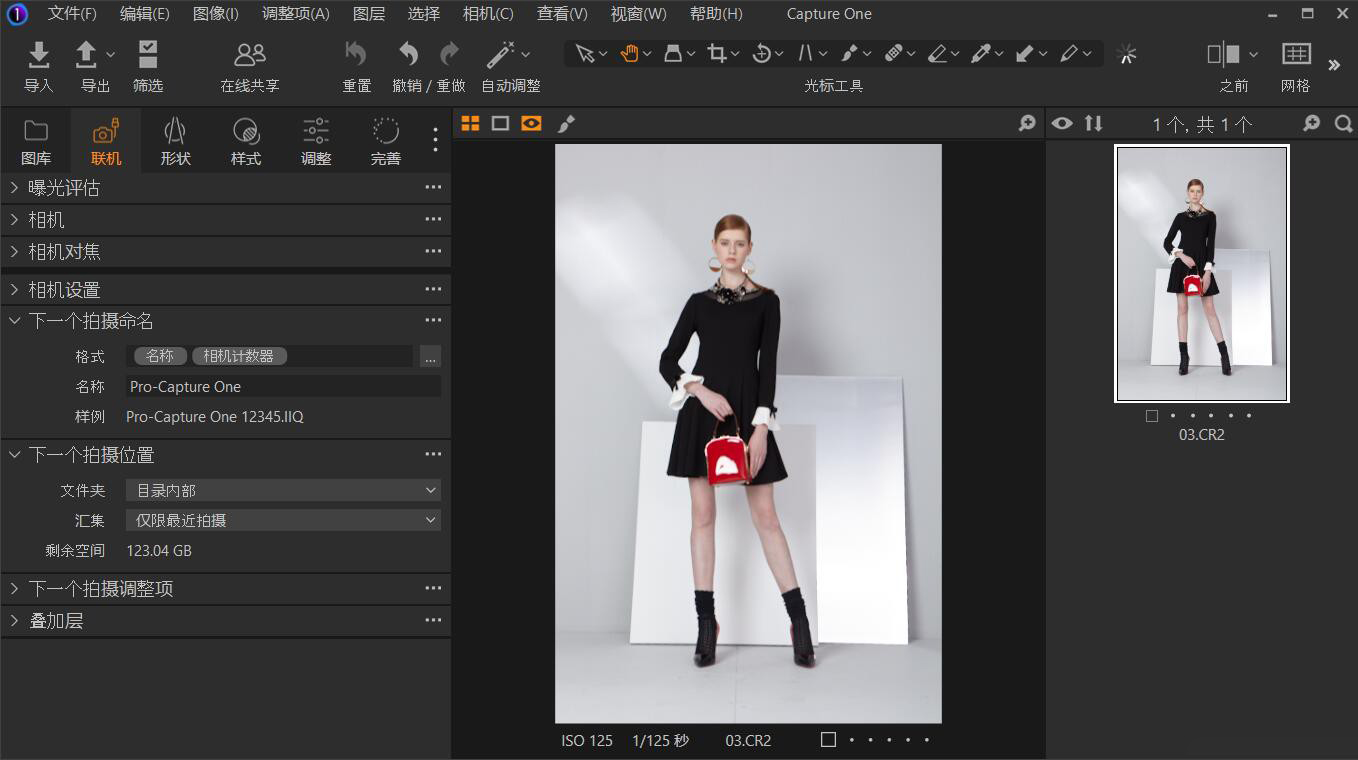Viewport: 1358px width, 760px height.
Task: Check the selection checkbox under 03.CR2 thumbnail
Action: click(x=1151, y=416)
